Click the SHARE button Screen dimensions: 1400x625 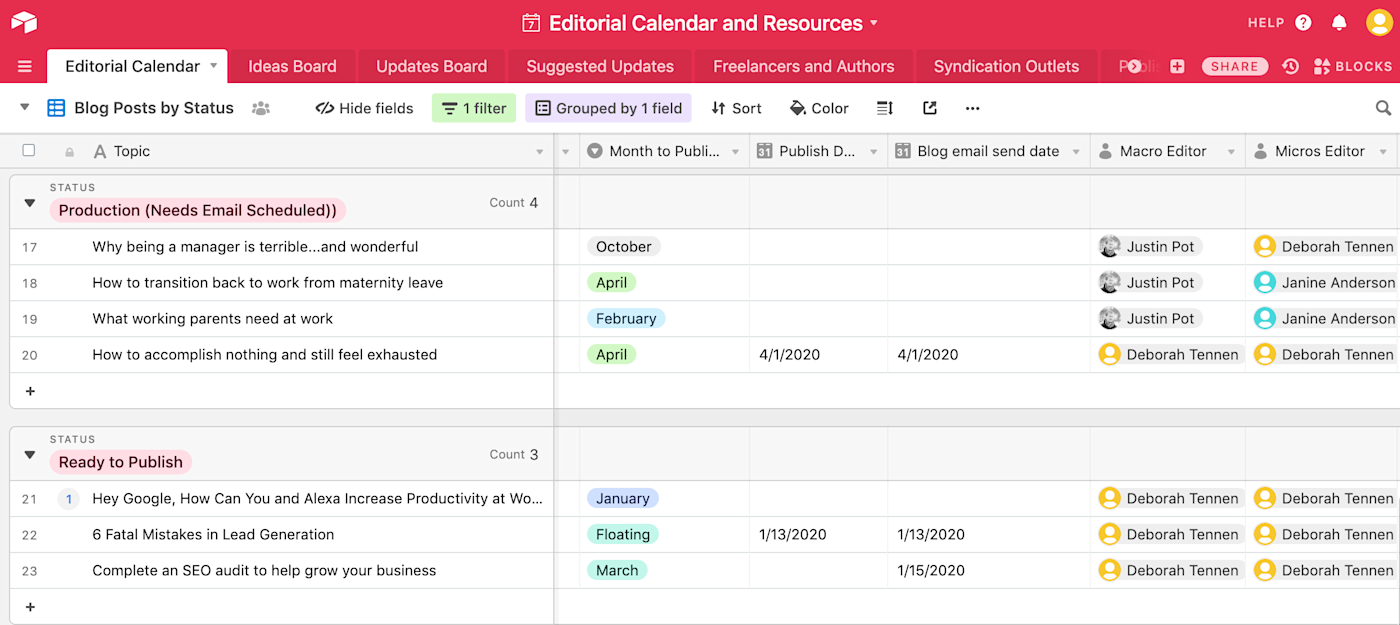coord(1235,66)
